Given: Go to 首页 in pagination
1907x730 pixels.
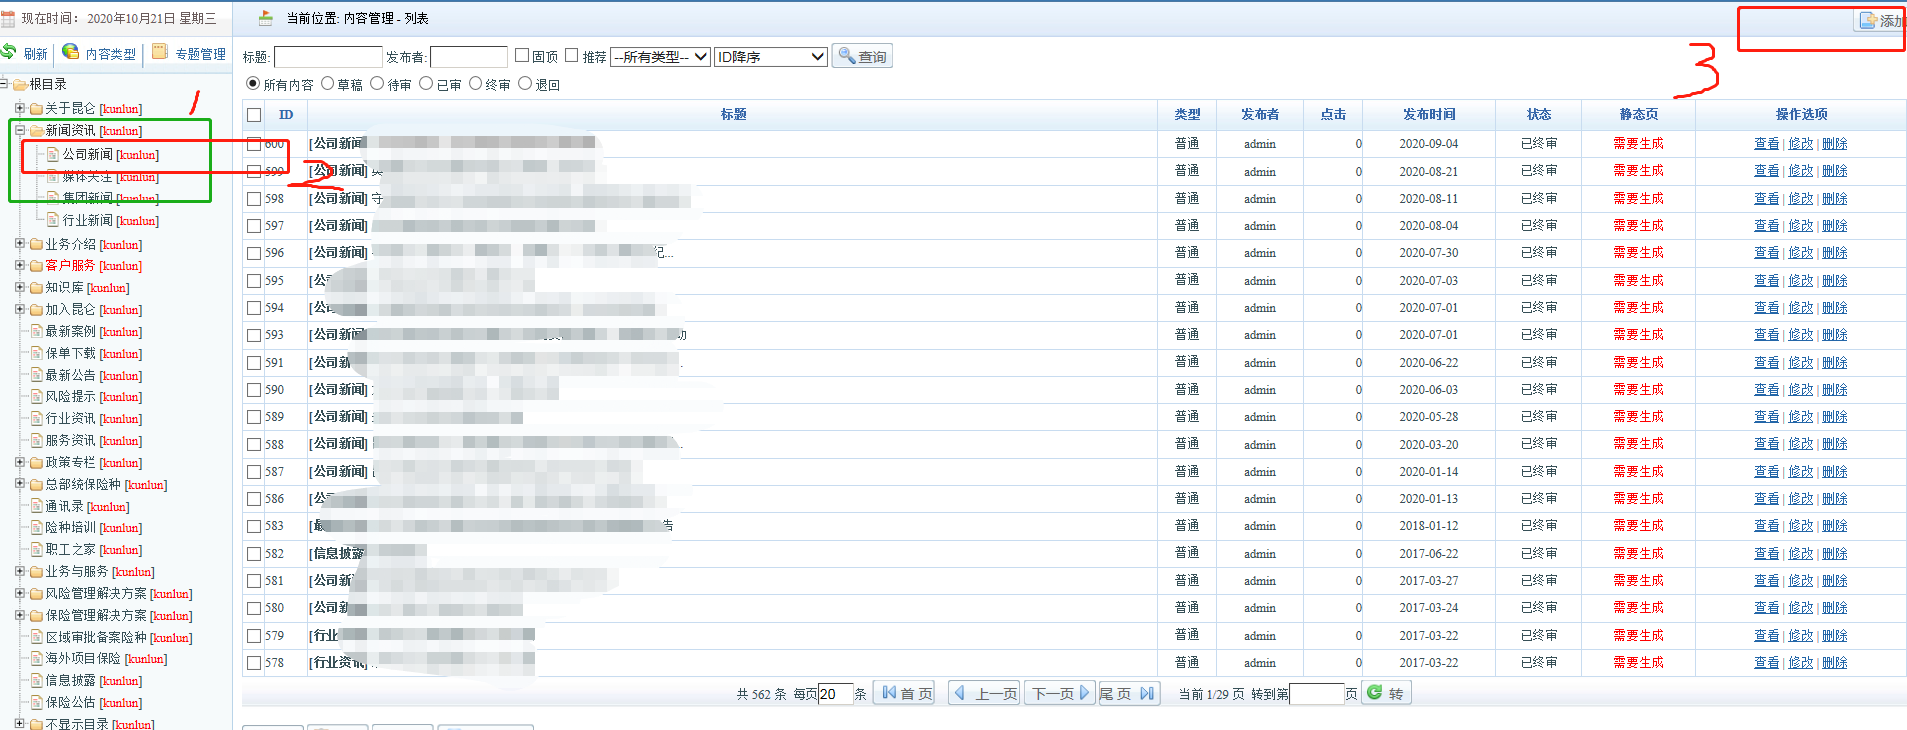Looking at the screenshot, I should 904,693.
